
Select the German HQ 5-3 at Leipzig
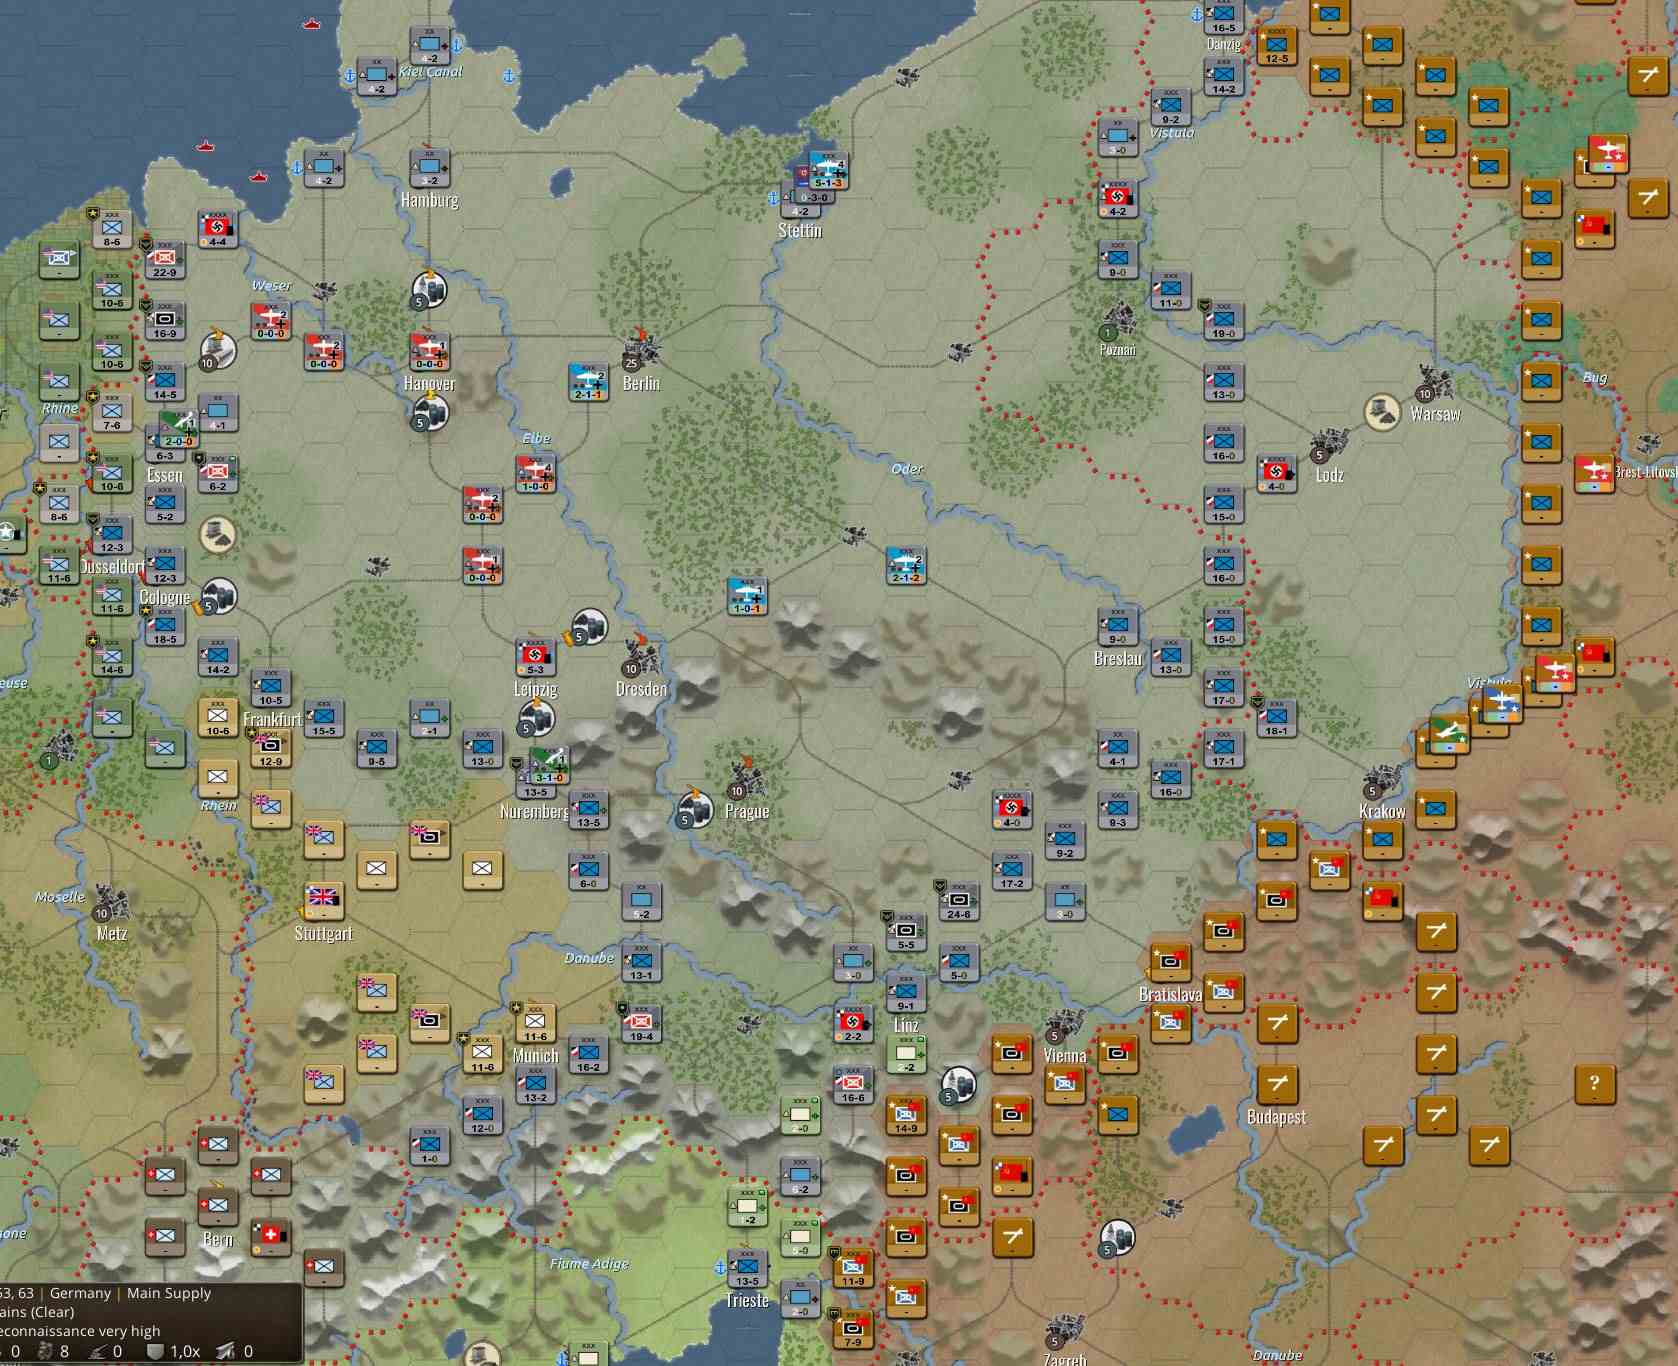pyautogui.click(x=535, y=656)
